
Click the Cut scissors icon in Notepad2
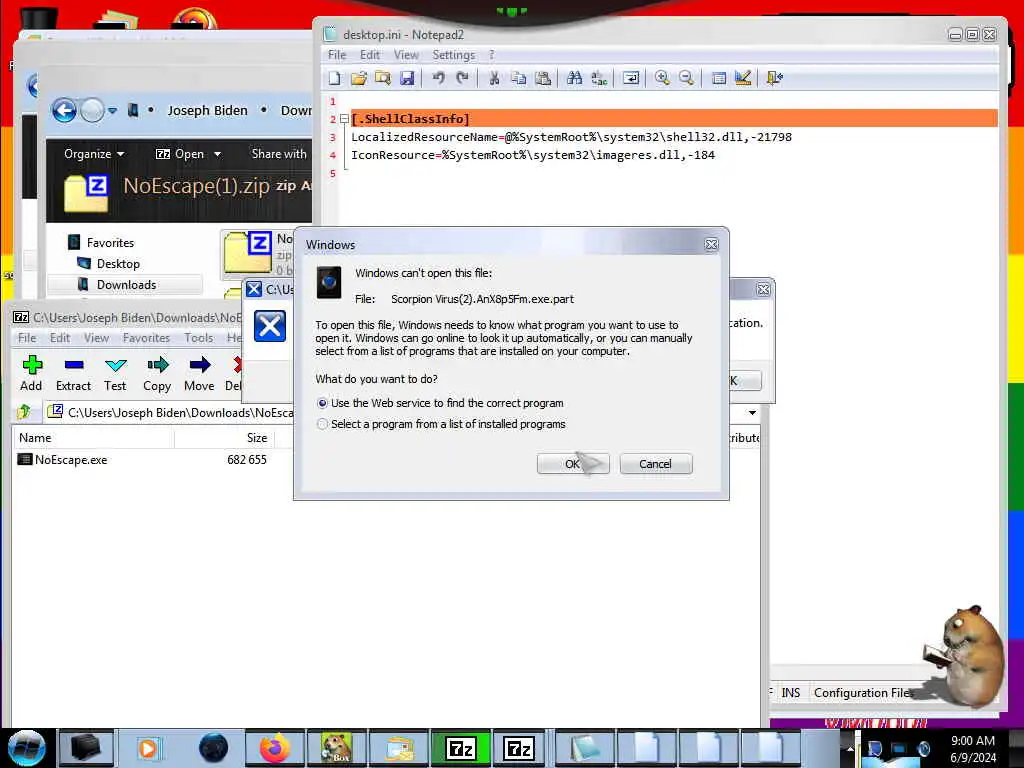(494, 78)
